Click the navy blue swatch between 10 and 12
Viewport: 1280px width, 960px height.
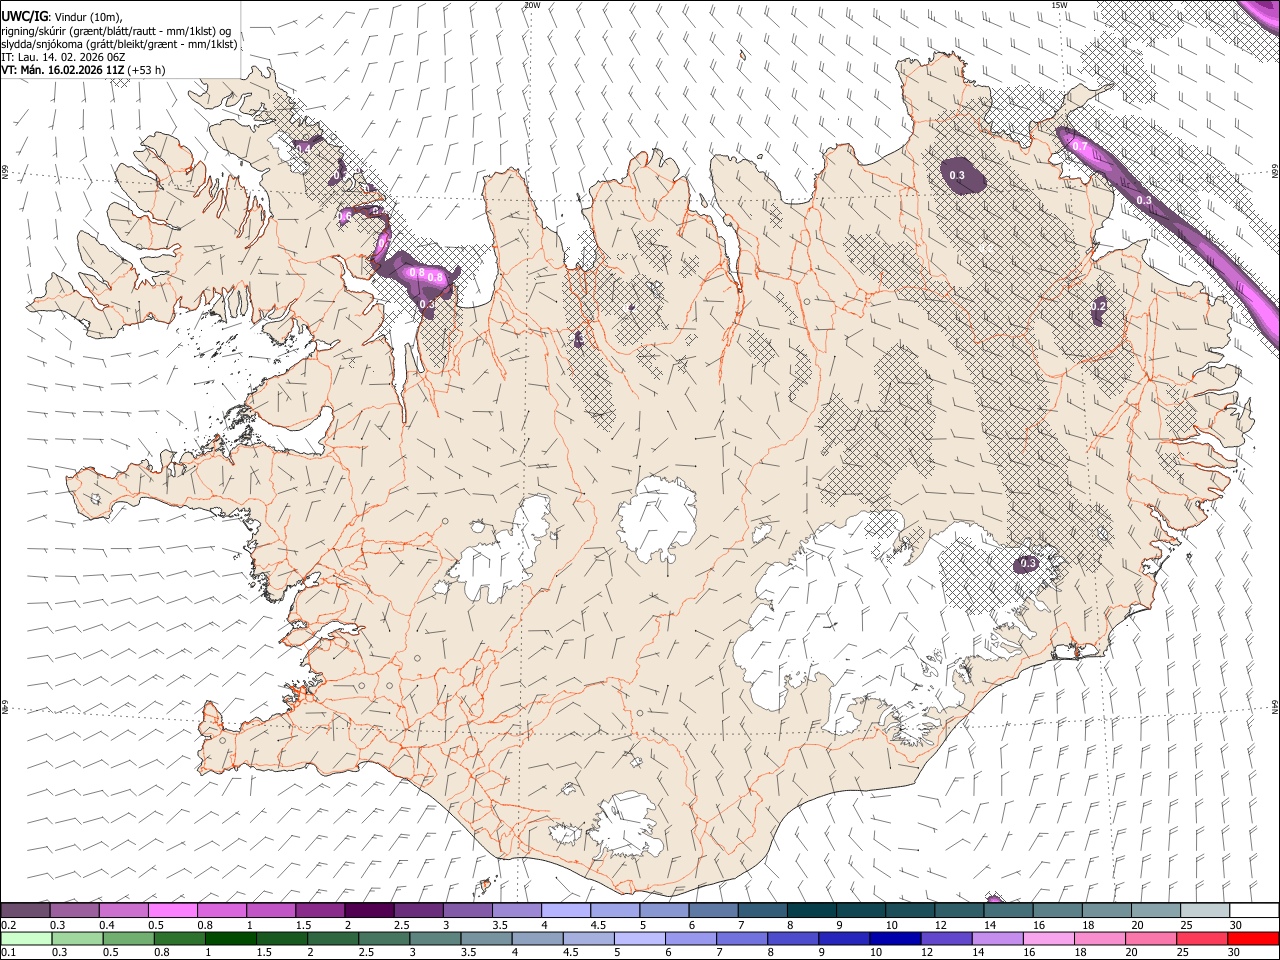click(x=895, y=939)
